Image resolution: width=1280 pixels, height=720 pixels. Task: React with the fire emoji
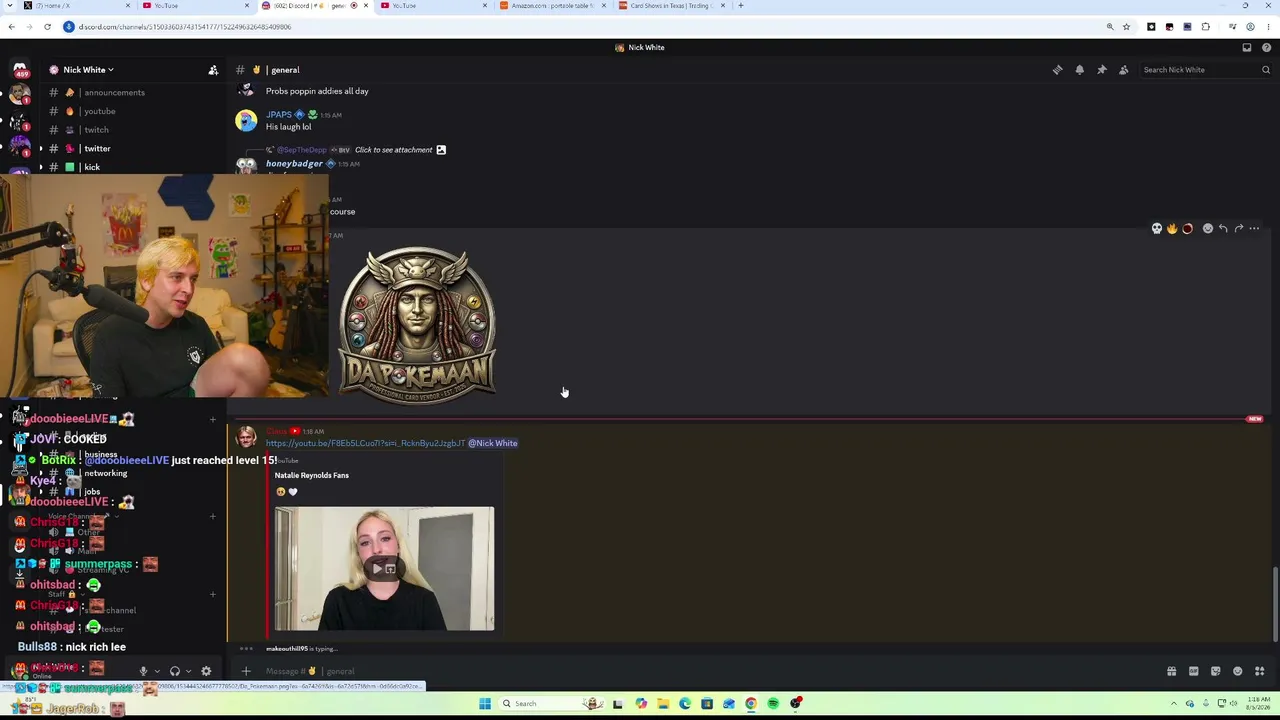pos(1172,229)
